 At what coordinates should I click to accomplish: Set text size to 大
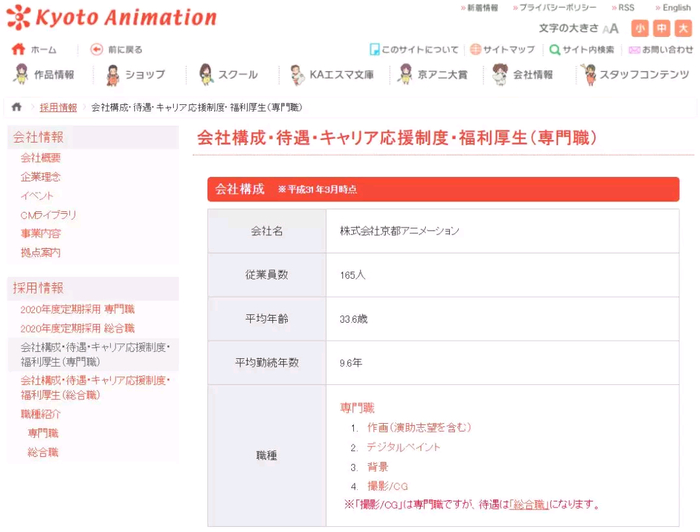tap(682, 29)
